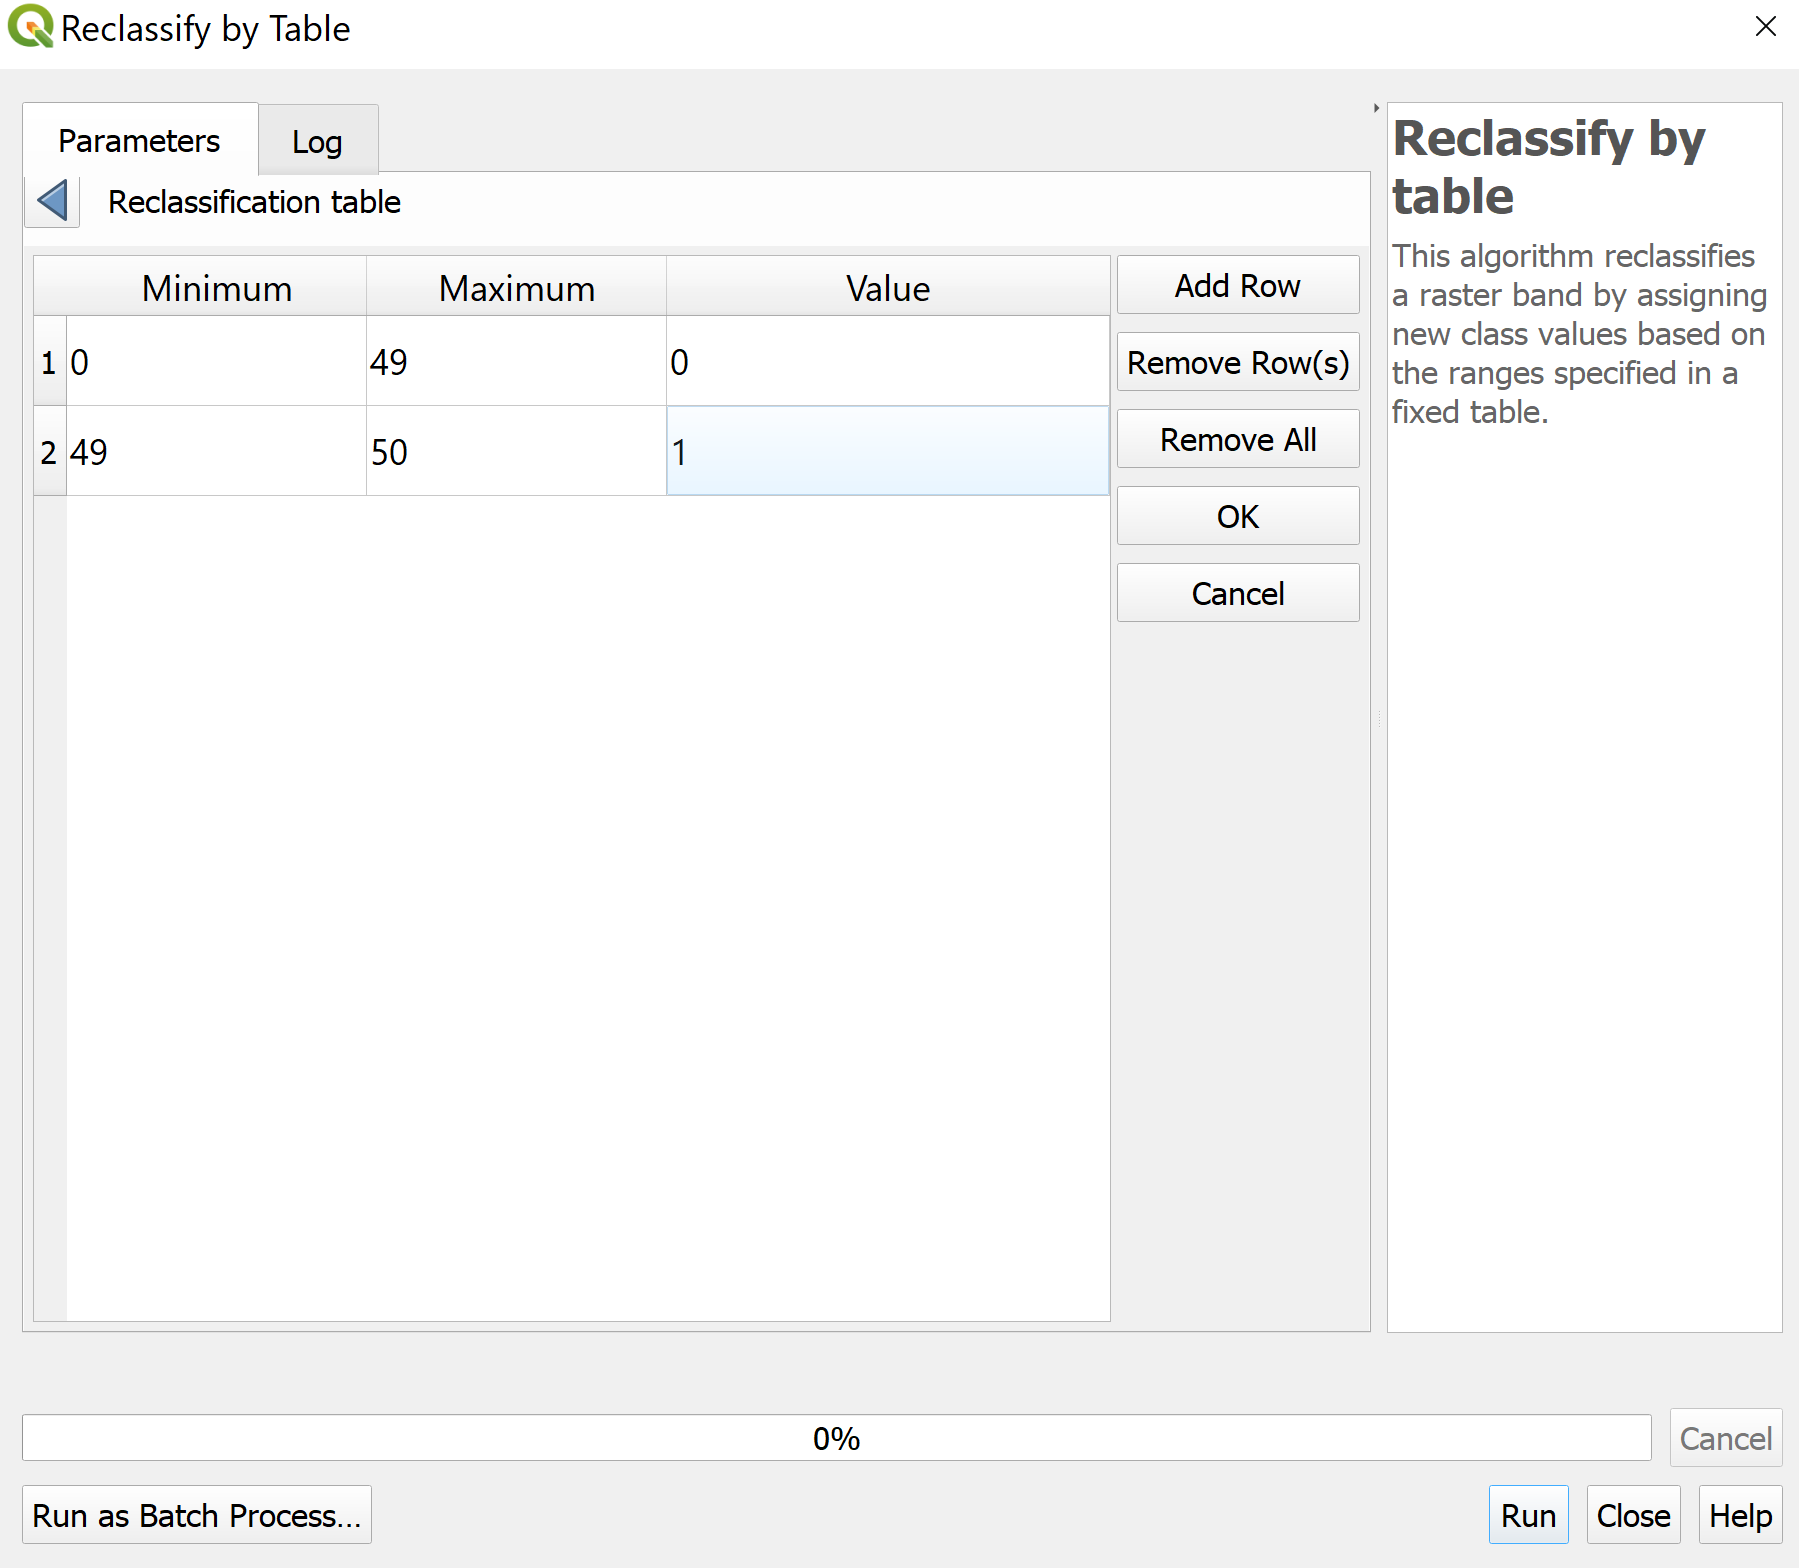The width and height of the screenshot is (1799, 1568).
Task: Cancel the reclassification table editing
Action: point(1237,594)
